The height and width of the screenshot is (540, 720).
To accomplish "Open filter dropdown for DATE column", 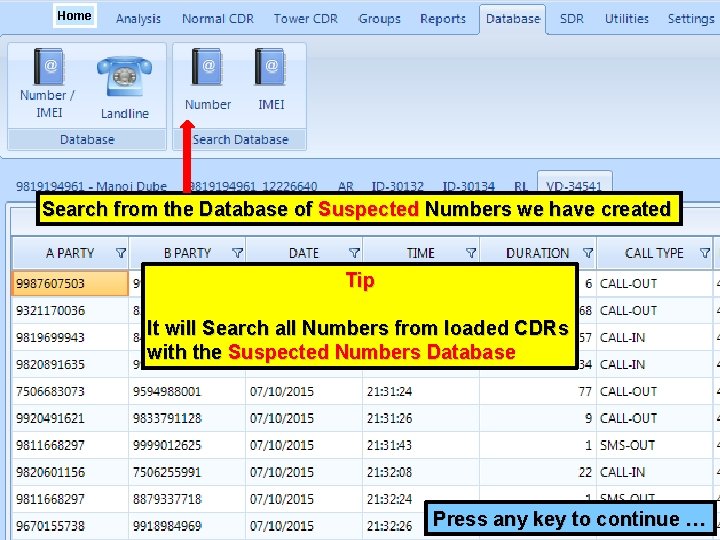I will tap(354, 253).
